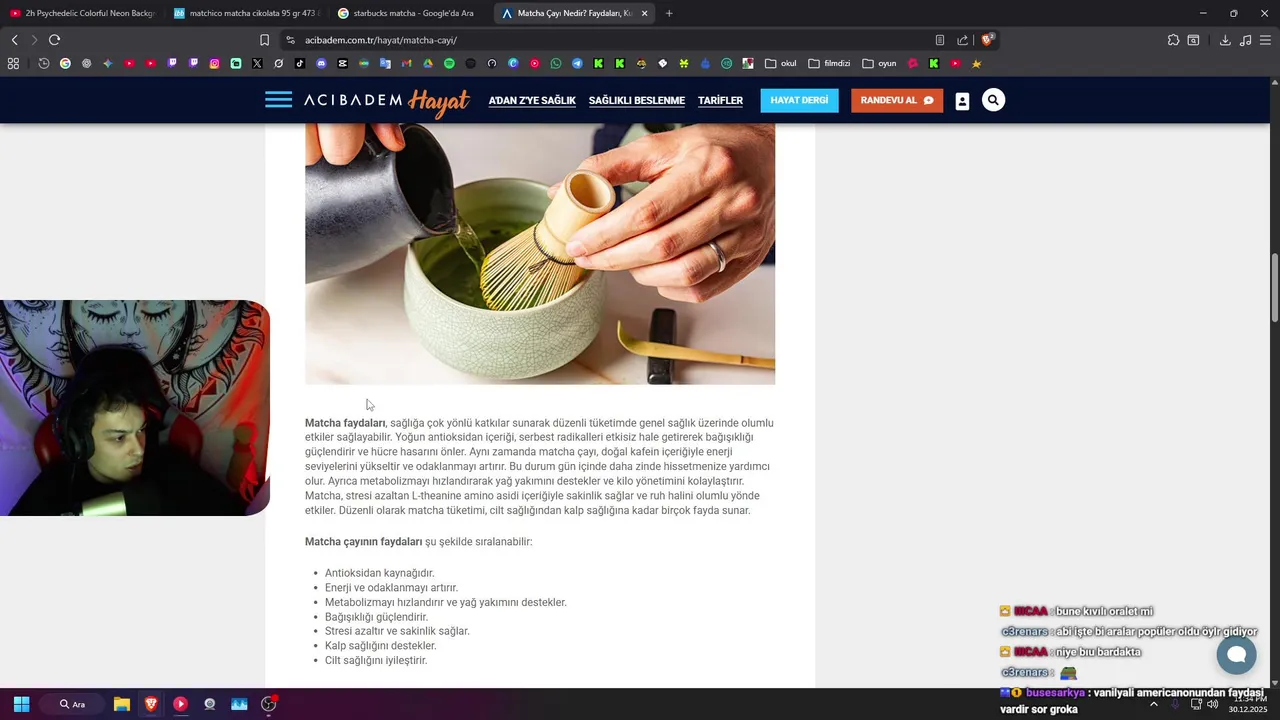Open Instagram bookmark icon
The width and height of the screenshot is (1280, 720).
(x=214, y=63)
